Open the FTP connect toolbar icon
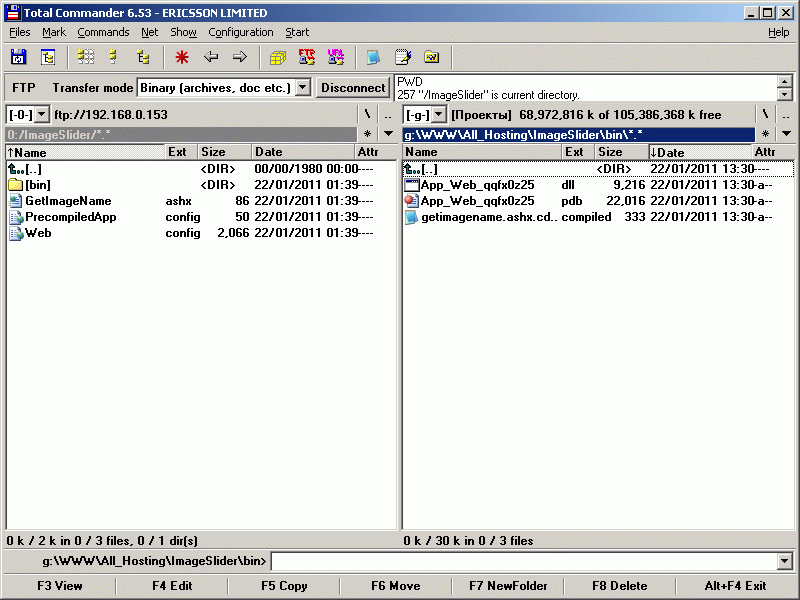 point(307,57)
